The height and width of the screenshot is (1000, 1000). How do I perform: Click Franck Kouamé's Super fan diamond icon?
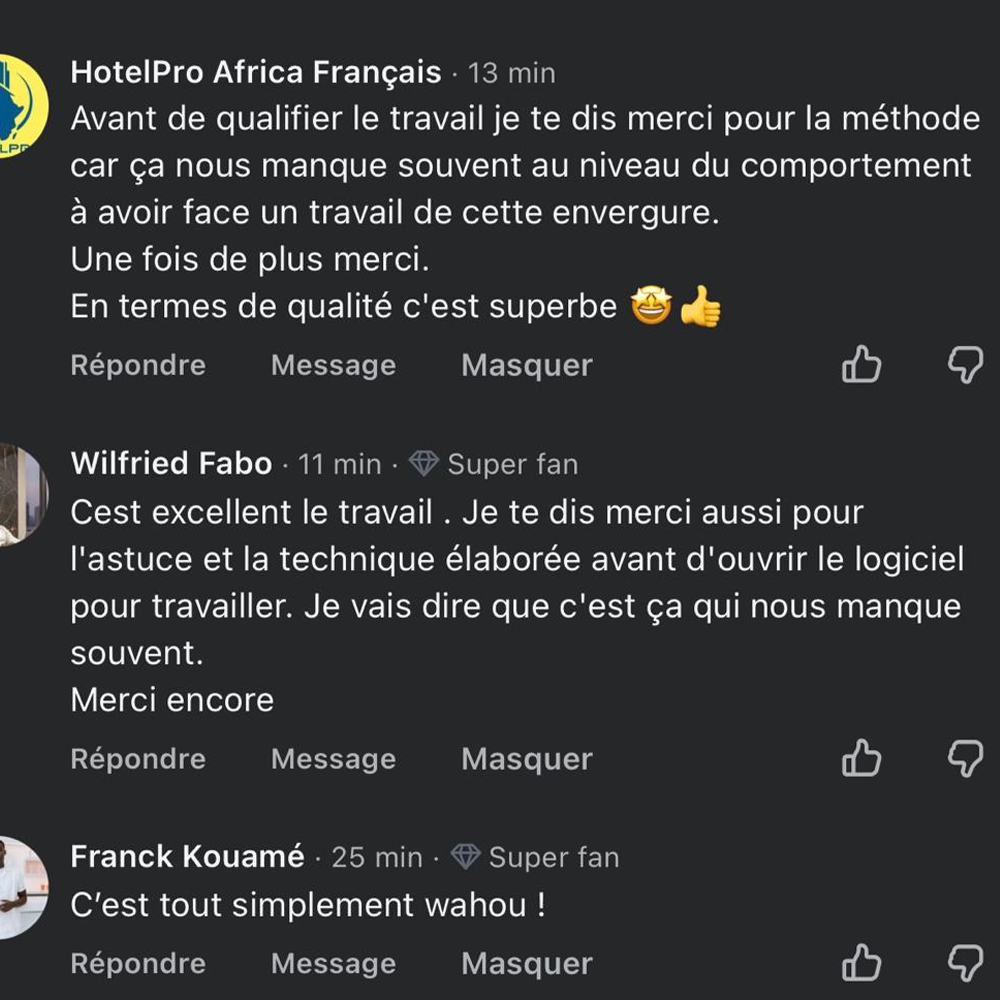coord(465,857)
